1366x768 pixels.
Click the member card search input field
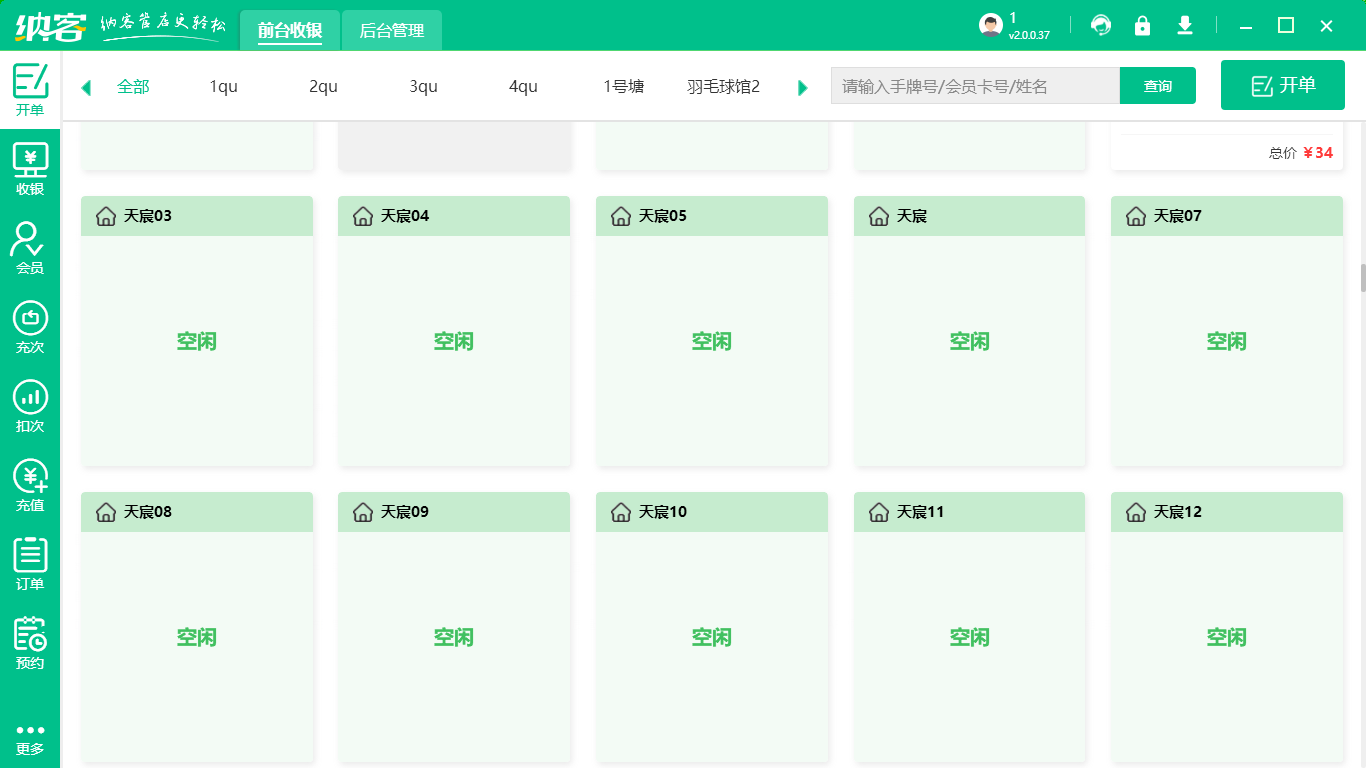[975, 86]
